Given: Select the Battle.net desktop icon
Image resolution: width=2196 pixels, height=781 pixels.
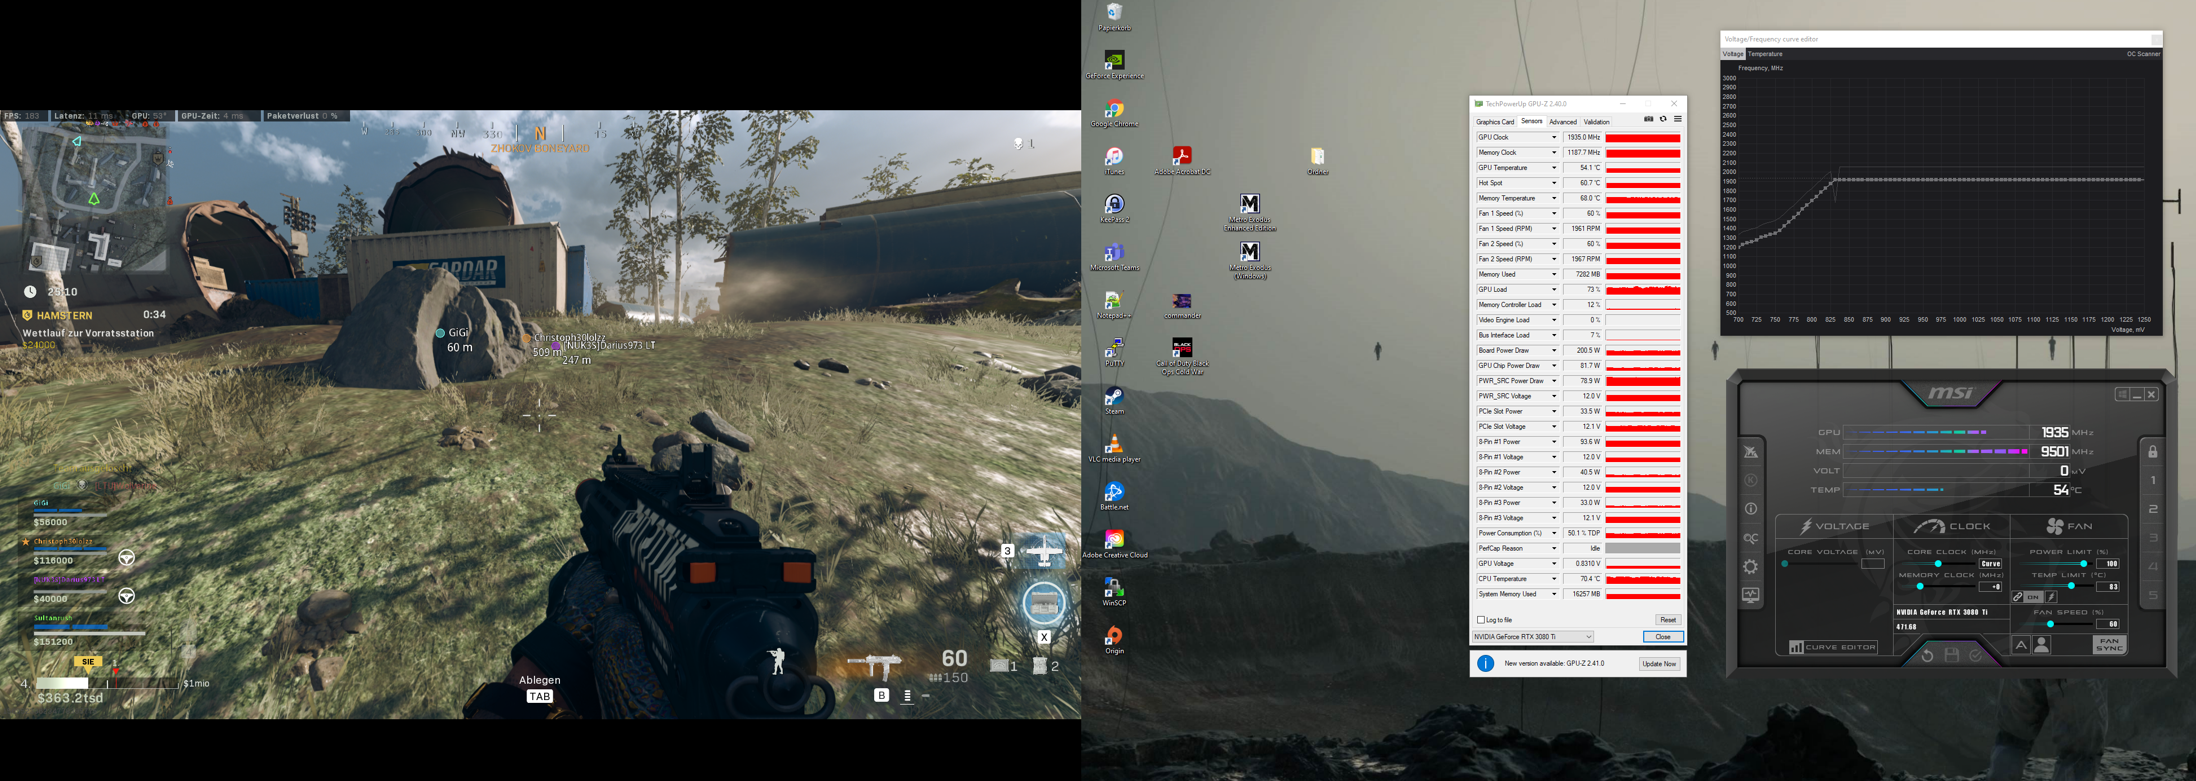Looking at the screenshot, I should pyautogui.click(x=1114, y=497).
